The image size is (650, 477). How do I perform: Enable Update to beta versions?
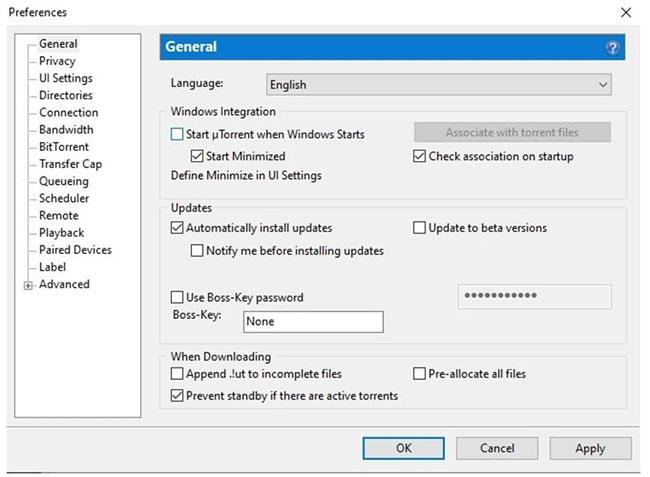pyautogui.click(x=419, y=228)
